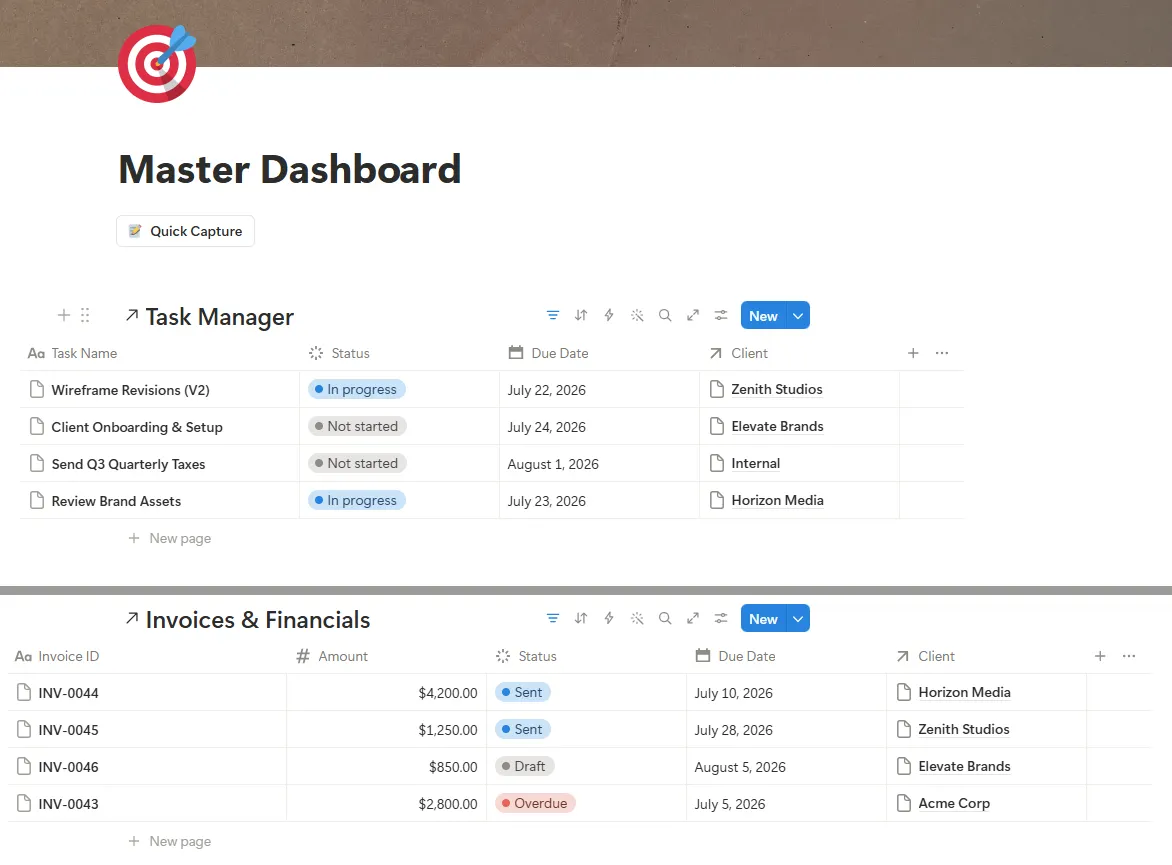Open Zenith Studios client in Task Manager
Viewport: 1172px width, 865px height.
click(x=777, y=390)
